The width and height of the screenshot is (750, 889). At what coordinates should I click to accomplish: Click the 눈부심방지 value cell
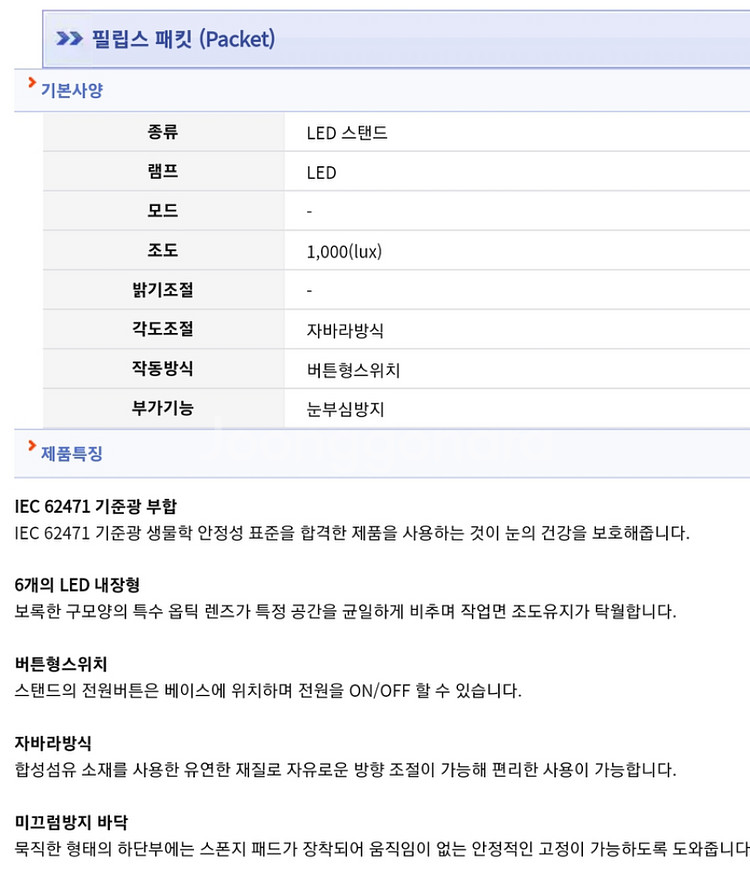[345, 409]
